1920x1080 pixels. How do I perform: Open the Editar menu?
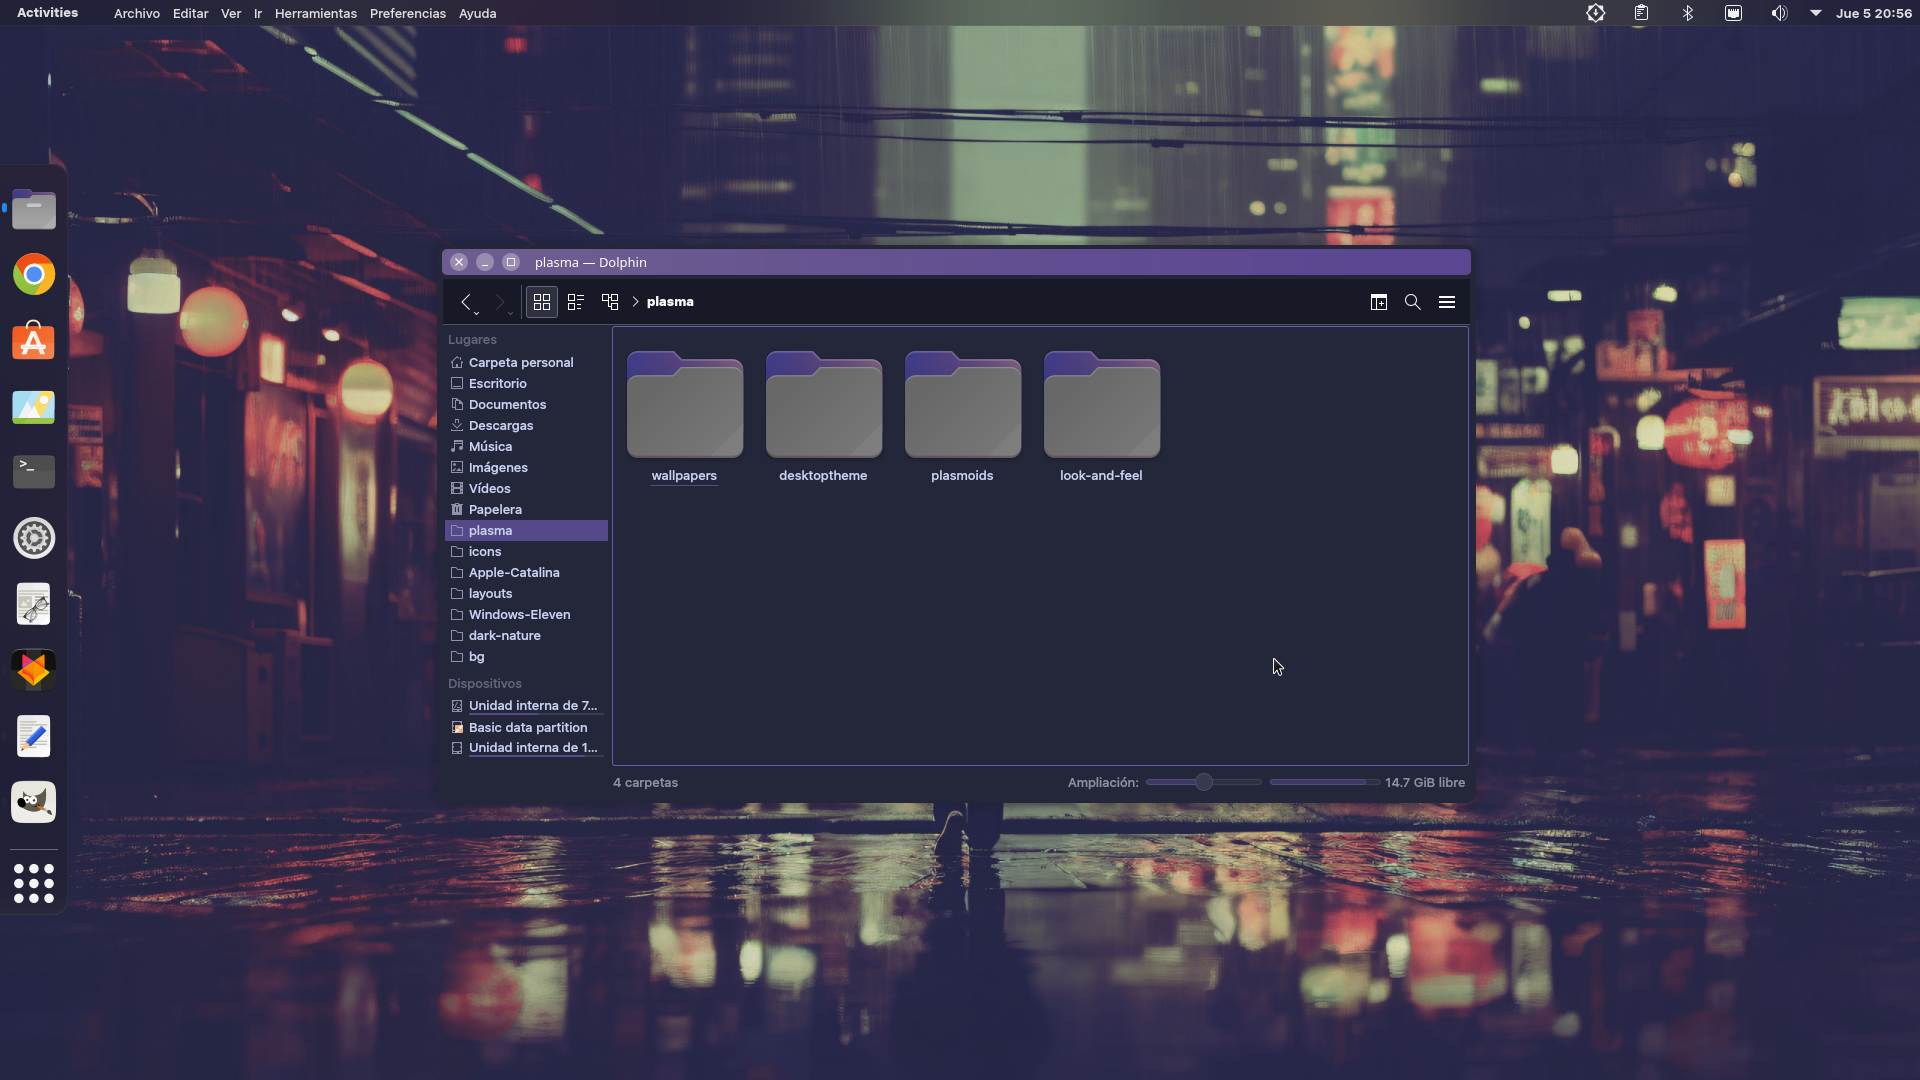tap(190, 13)
